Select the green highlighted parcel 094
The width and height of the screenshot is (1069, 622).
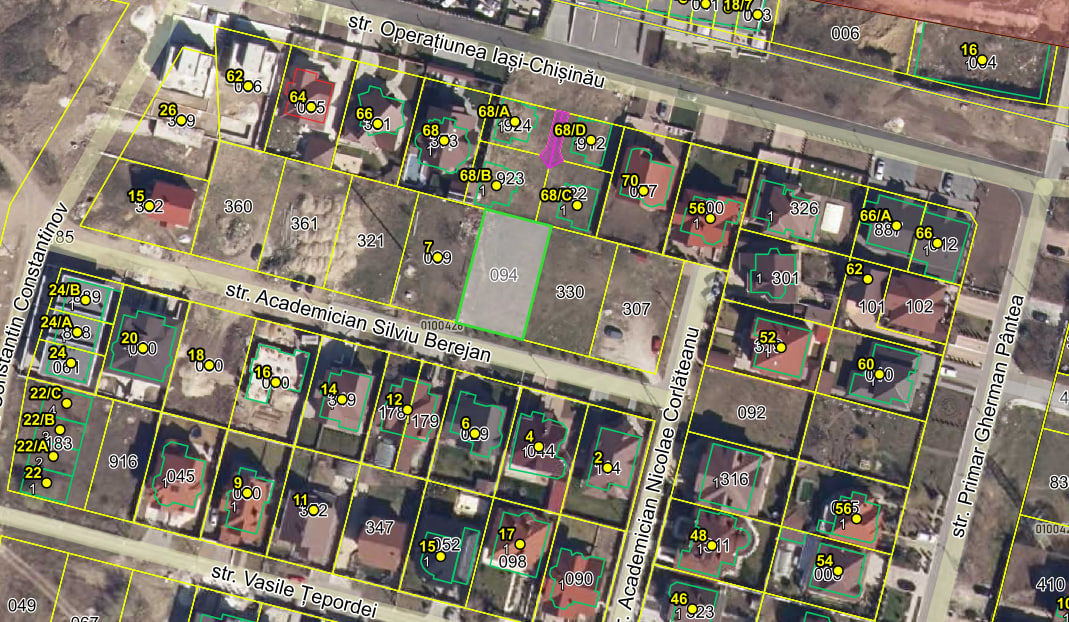504,275
